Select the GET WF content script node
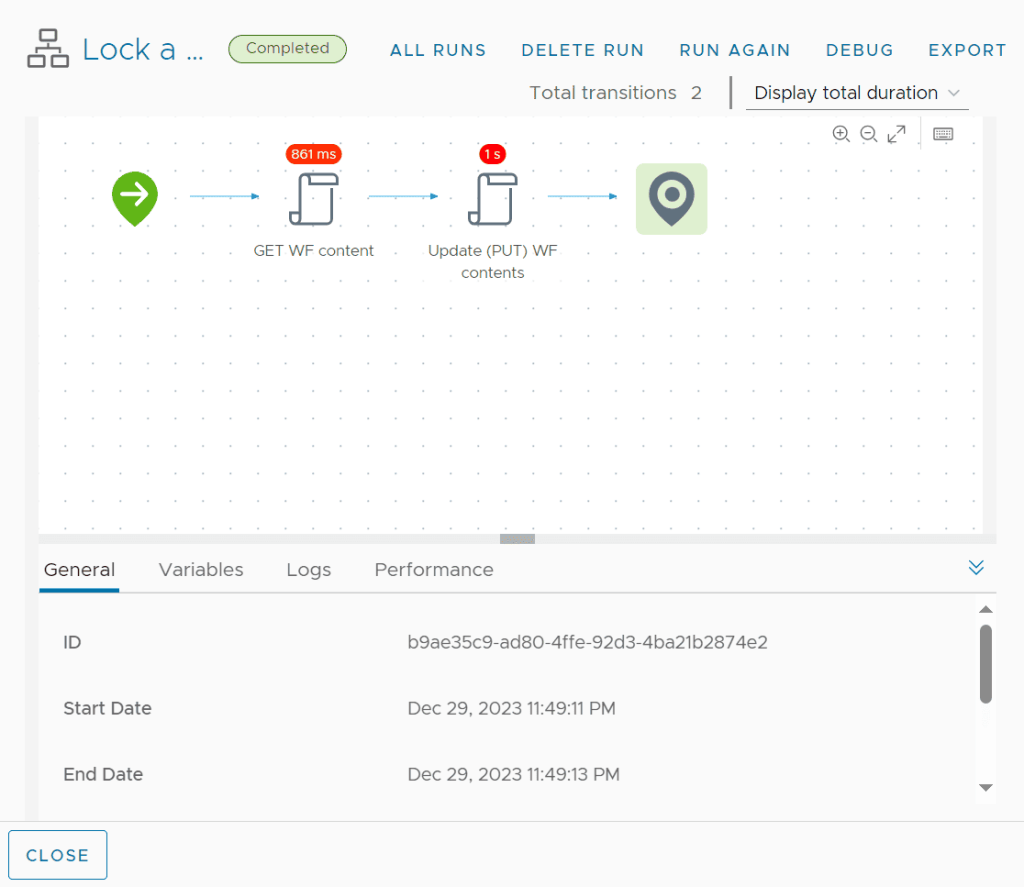The image size is (1024, 887). coord(313,198)
